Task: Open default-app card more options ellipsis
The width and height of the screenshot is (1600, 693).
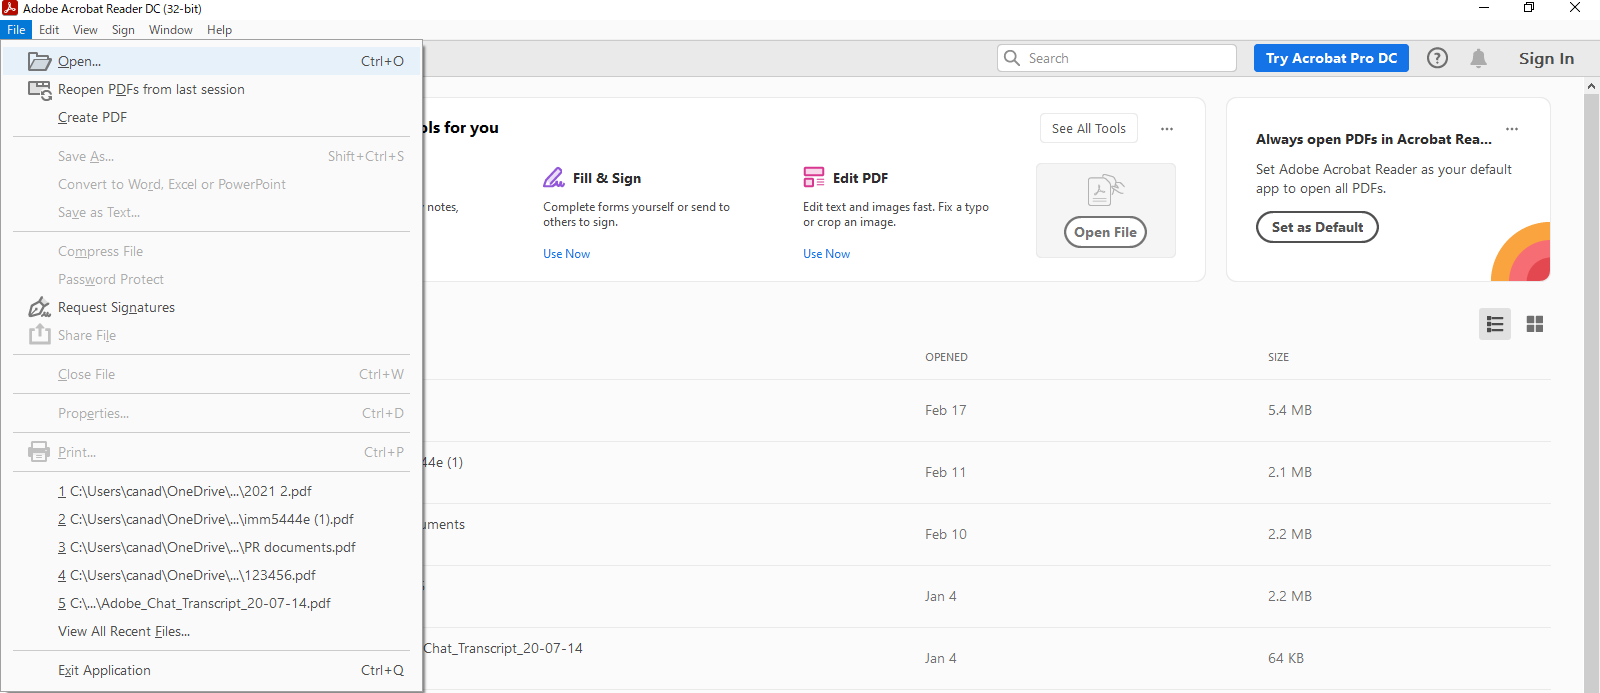Action: [1512, 129]
